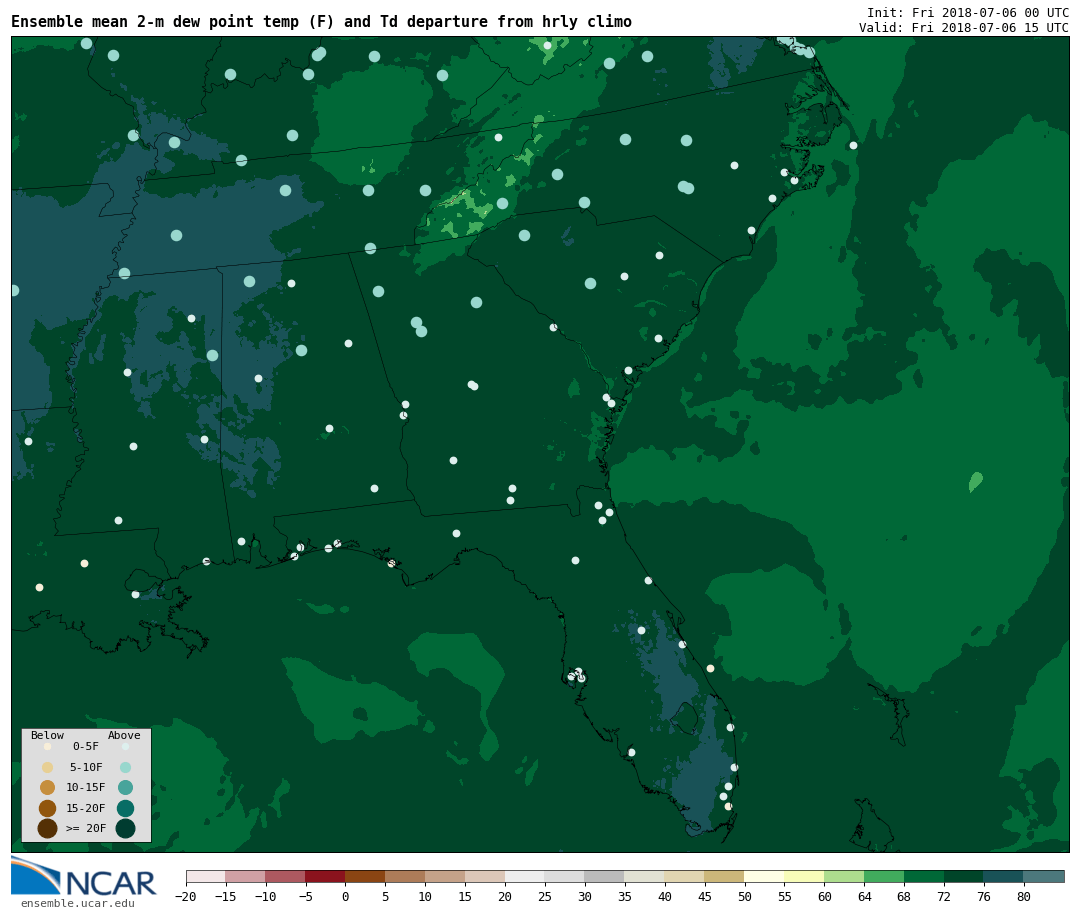Click colorbar swatch between -10 and -5
The height and width of the screenshot is (915, 1080).
click(285, 877)
